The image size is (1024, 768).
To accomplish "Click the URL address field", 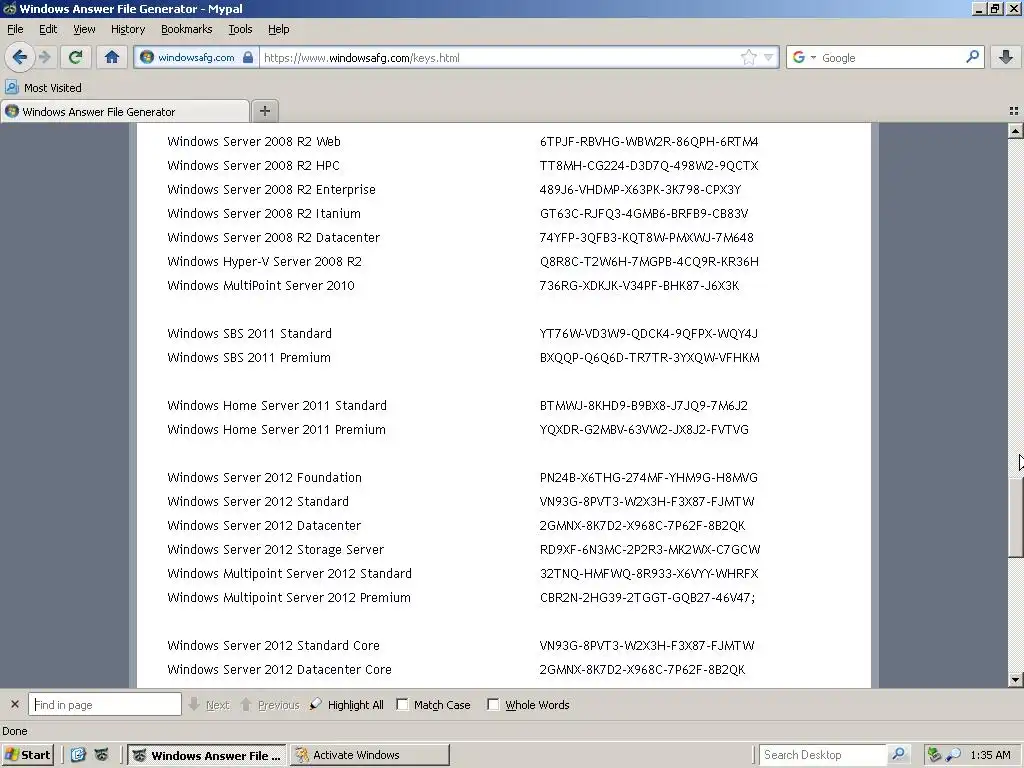I will (500, 57).
